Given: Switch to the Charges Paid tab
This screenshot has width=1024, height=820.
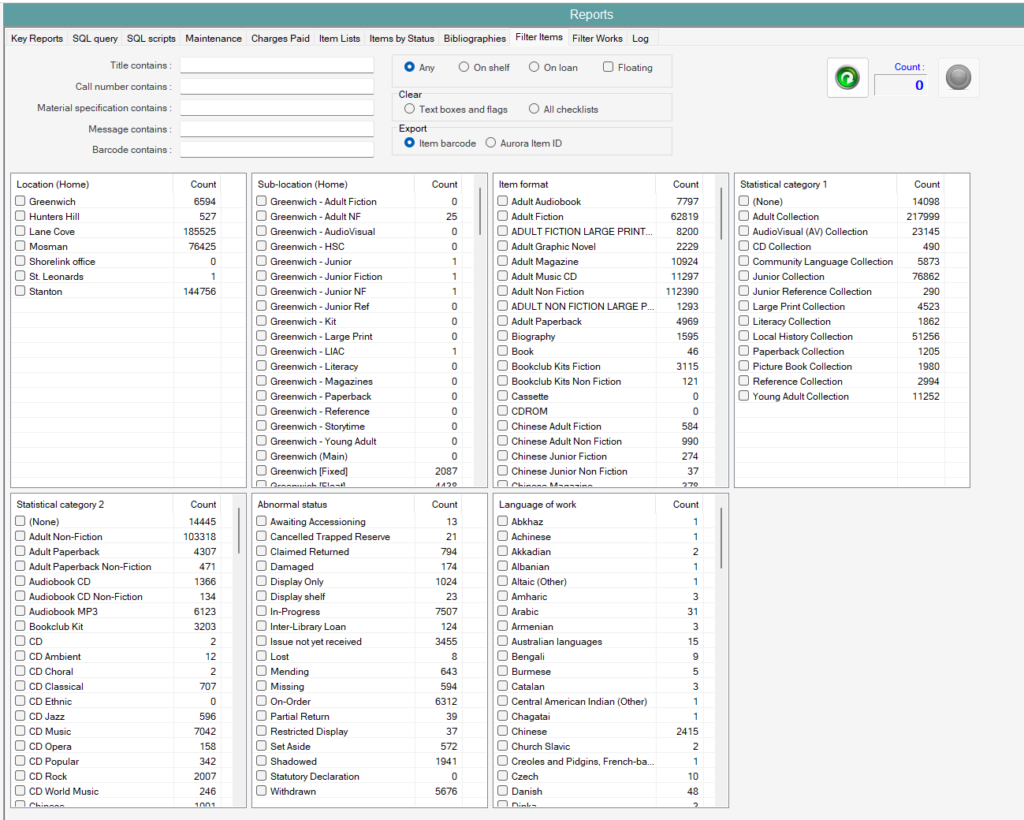Looking at the screenshot, I should pyautogui.click(x=280, y=38).
